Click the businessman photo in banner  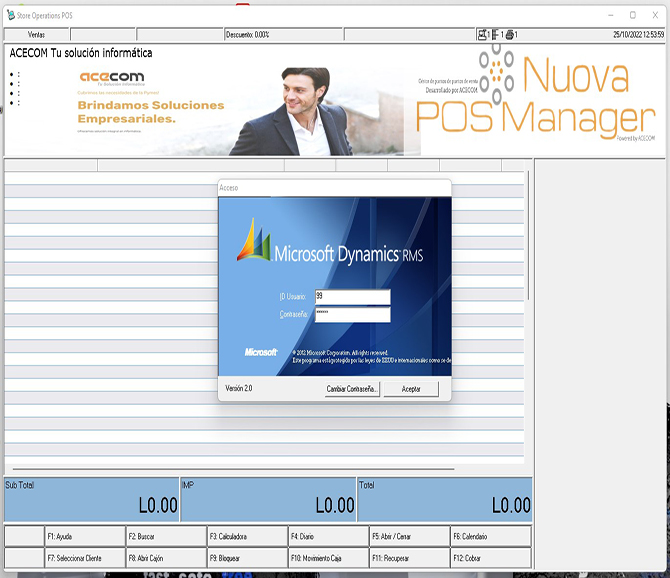point(293,111)
